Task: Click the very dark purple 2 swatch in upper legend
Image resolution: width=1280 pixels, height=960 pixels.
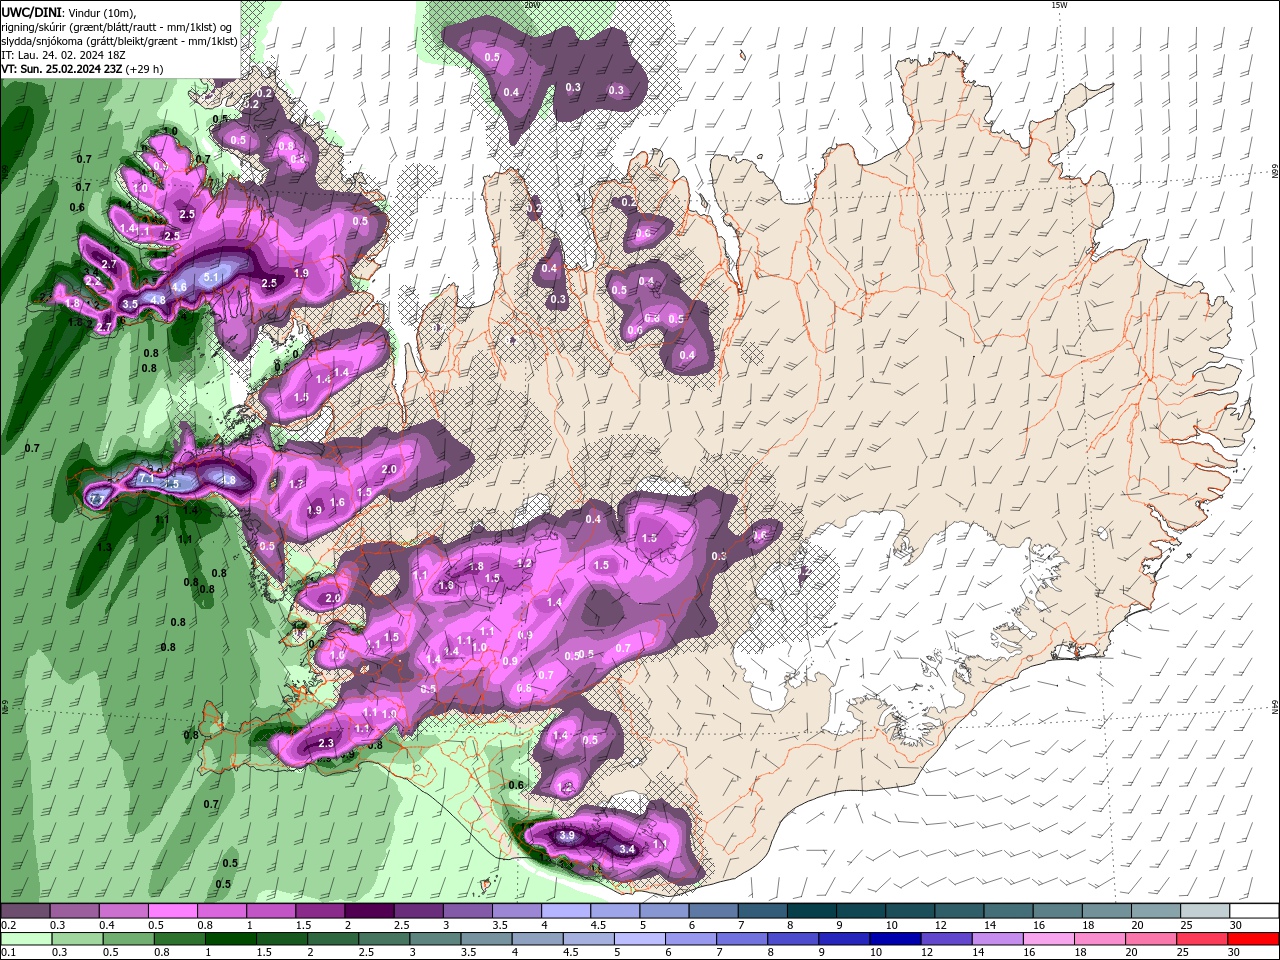Action: coord(370,911)
